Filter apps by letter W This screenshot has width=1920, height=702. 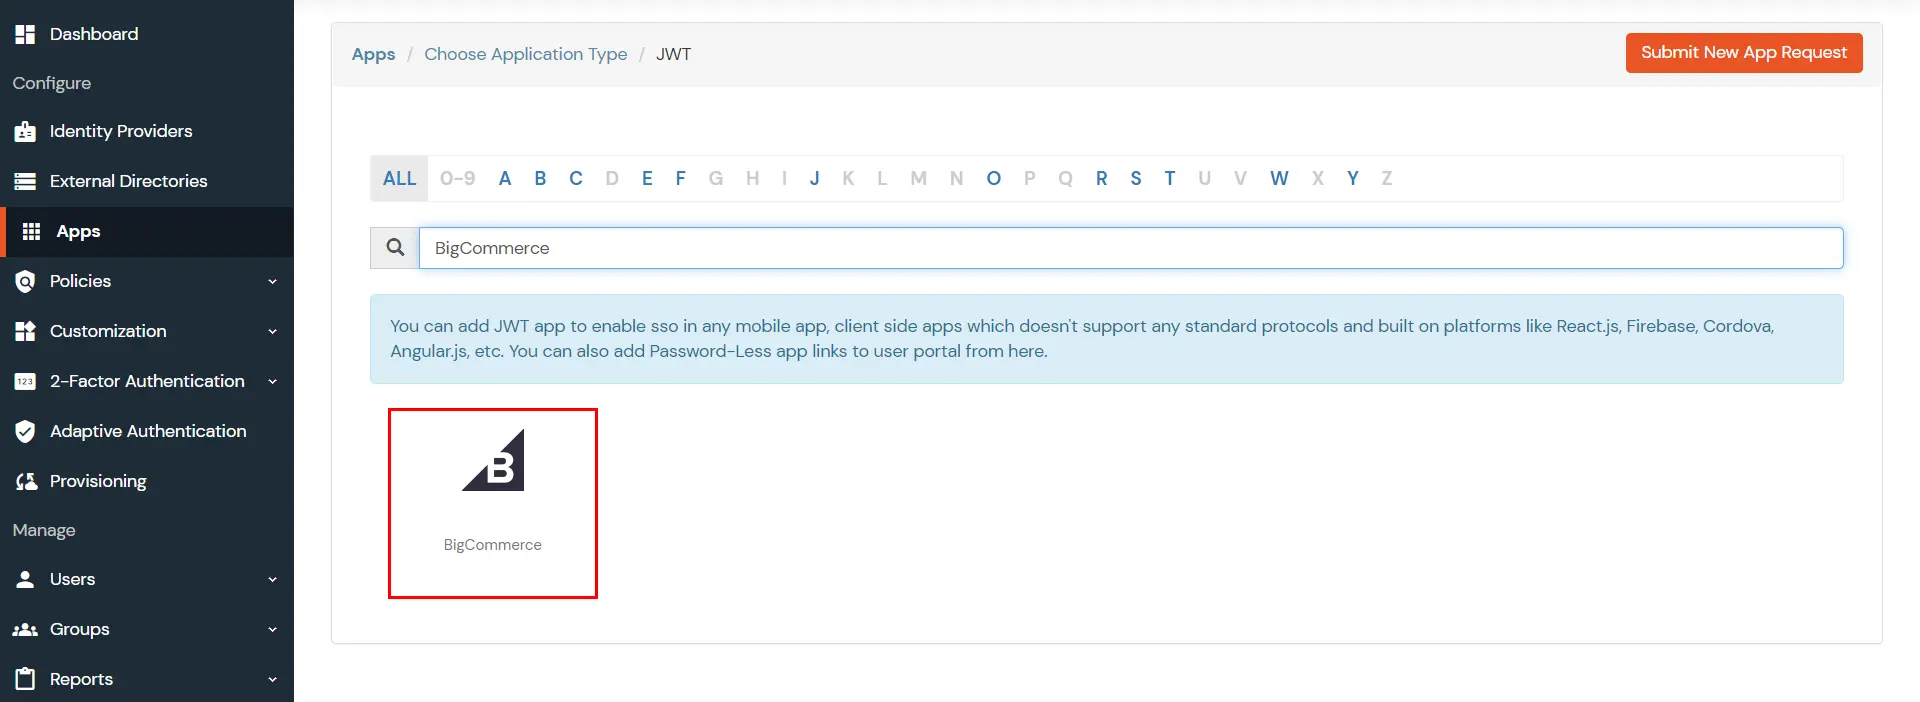(1279, 178)
